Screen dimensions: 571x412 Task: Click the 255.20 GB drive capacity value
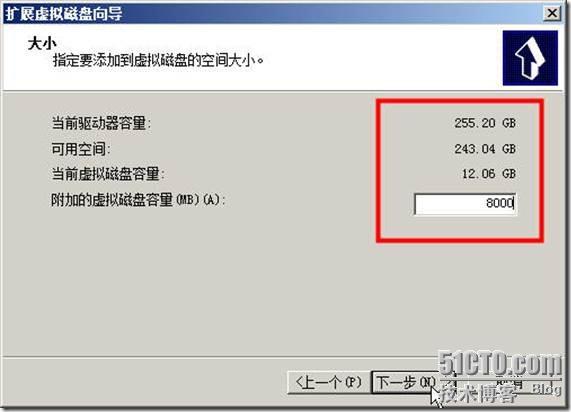485,123
